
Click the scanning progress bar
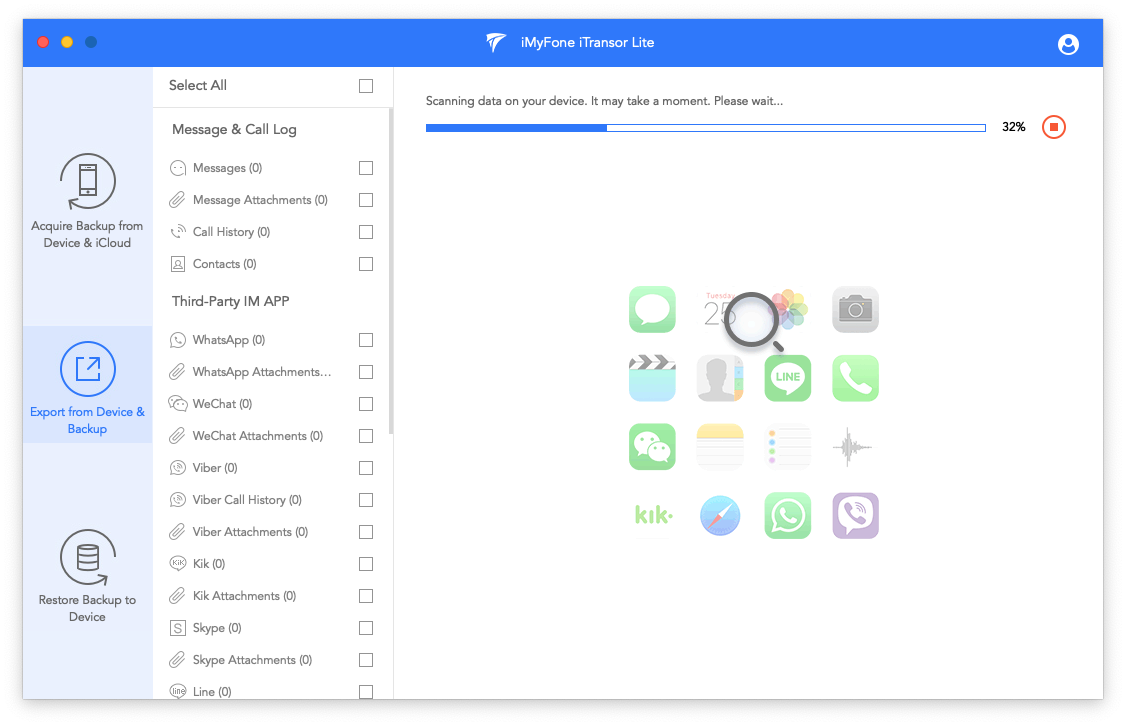click(705, 128)
